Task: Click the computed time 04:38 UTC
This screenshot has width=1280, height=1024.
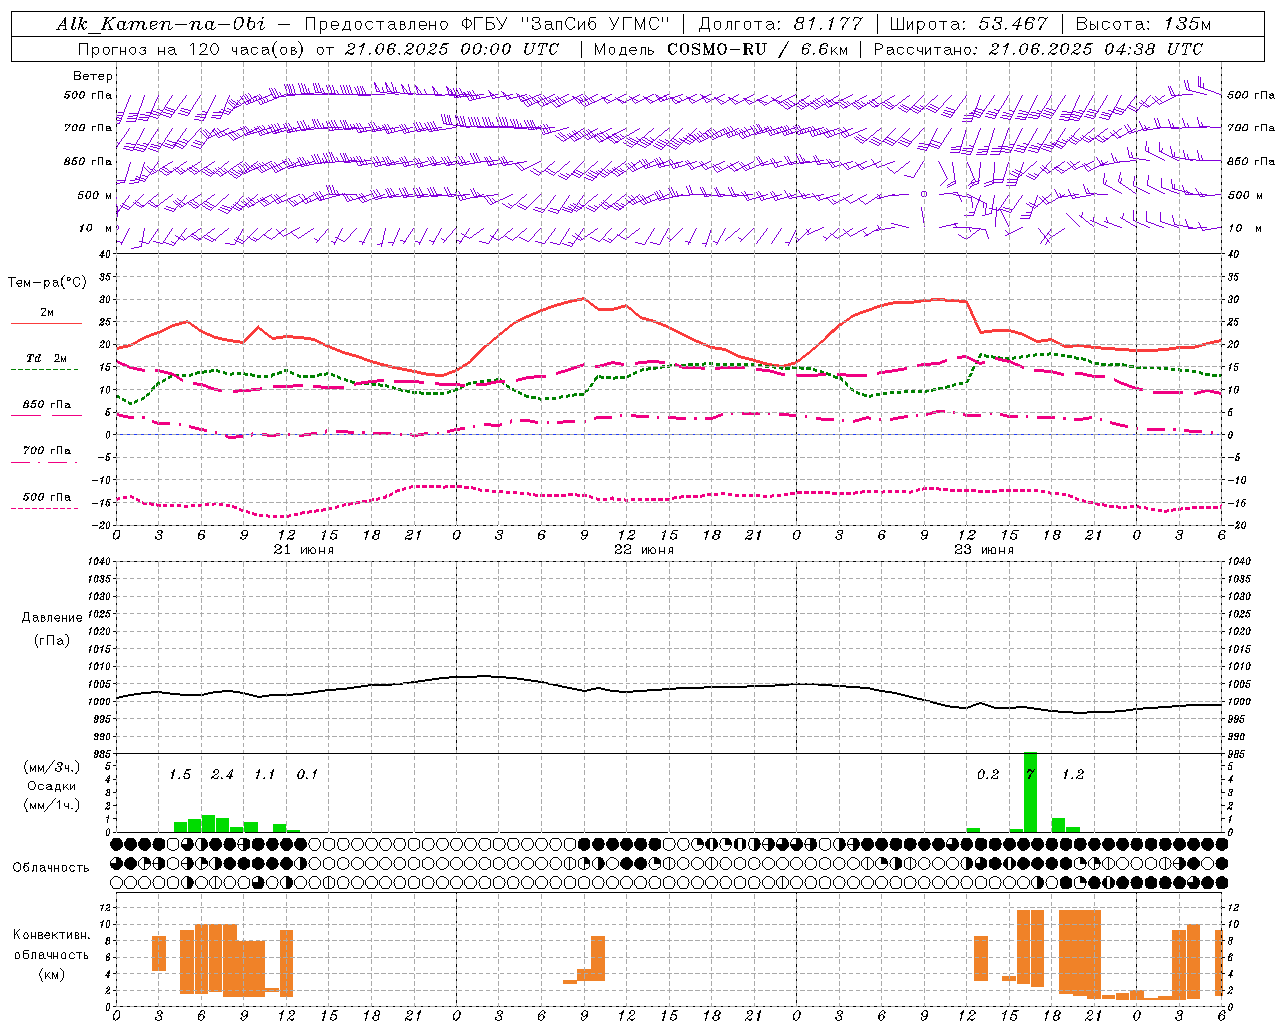Action: [1152, 49]
